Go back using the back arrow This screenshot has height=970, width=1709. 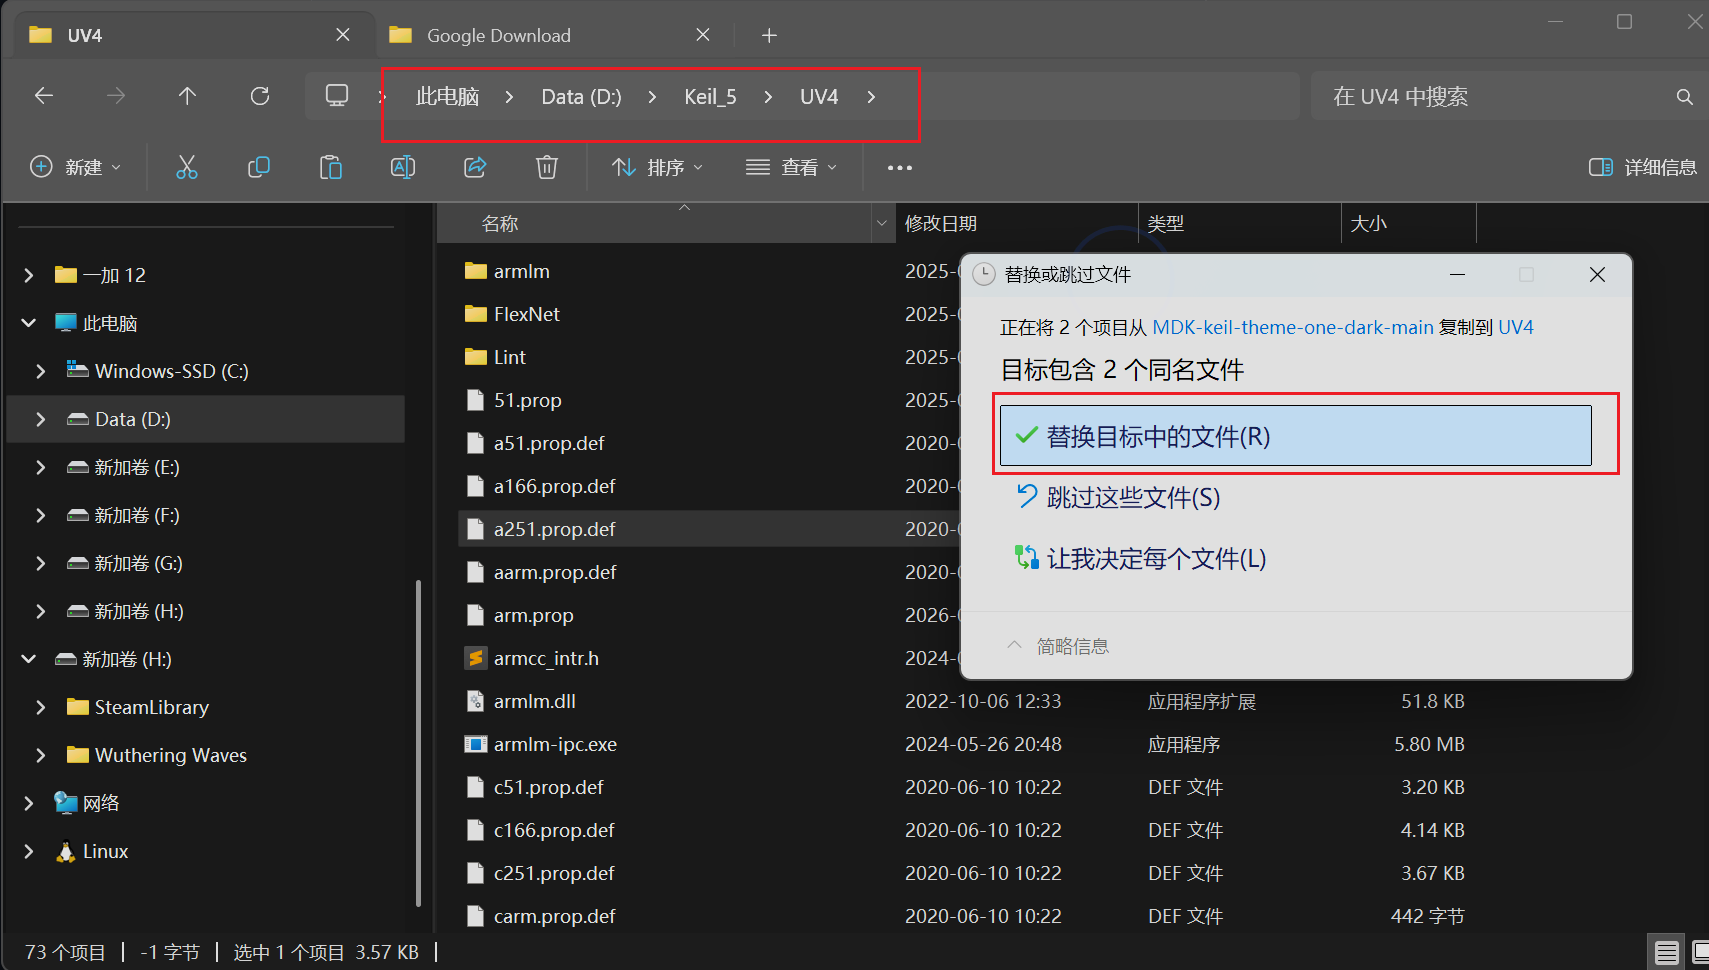pos(44,96)
